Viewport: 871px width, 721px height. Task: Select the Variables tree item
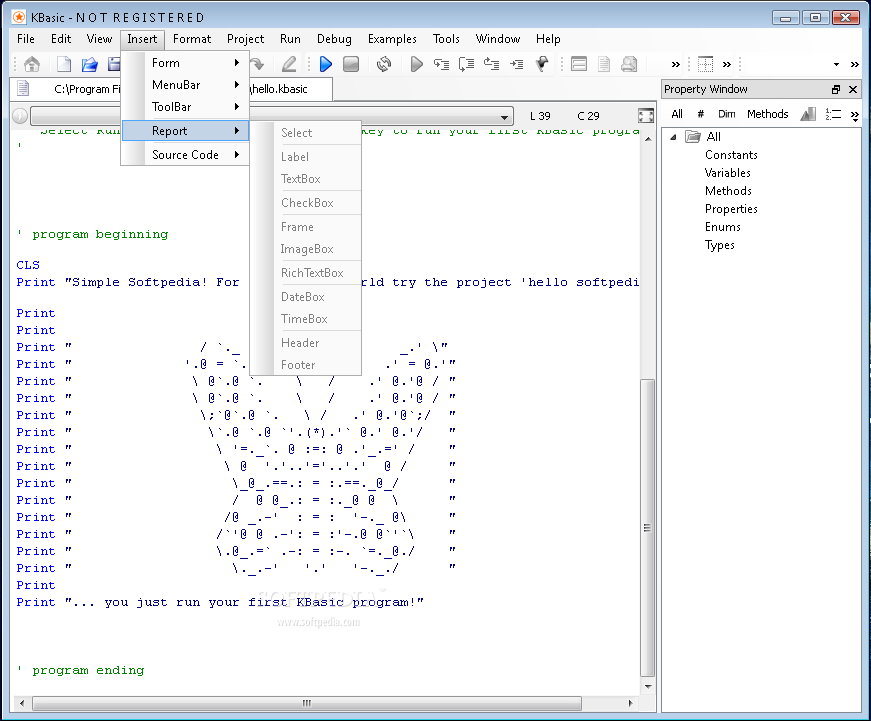728,173
